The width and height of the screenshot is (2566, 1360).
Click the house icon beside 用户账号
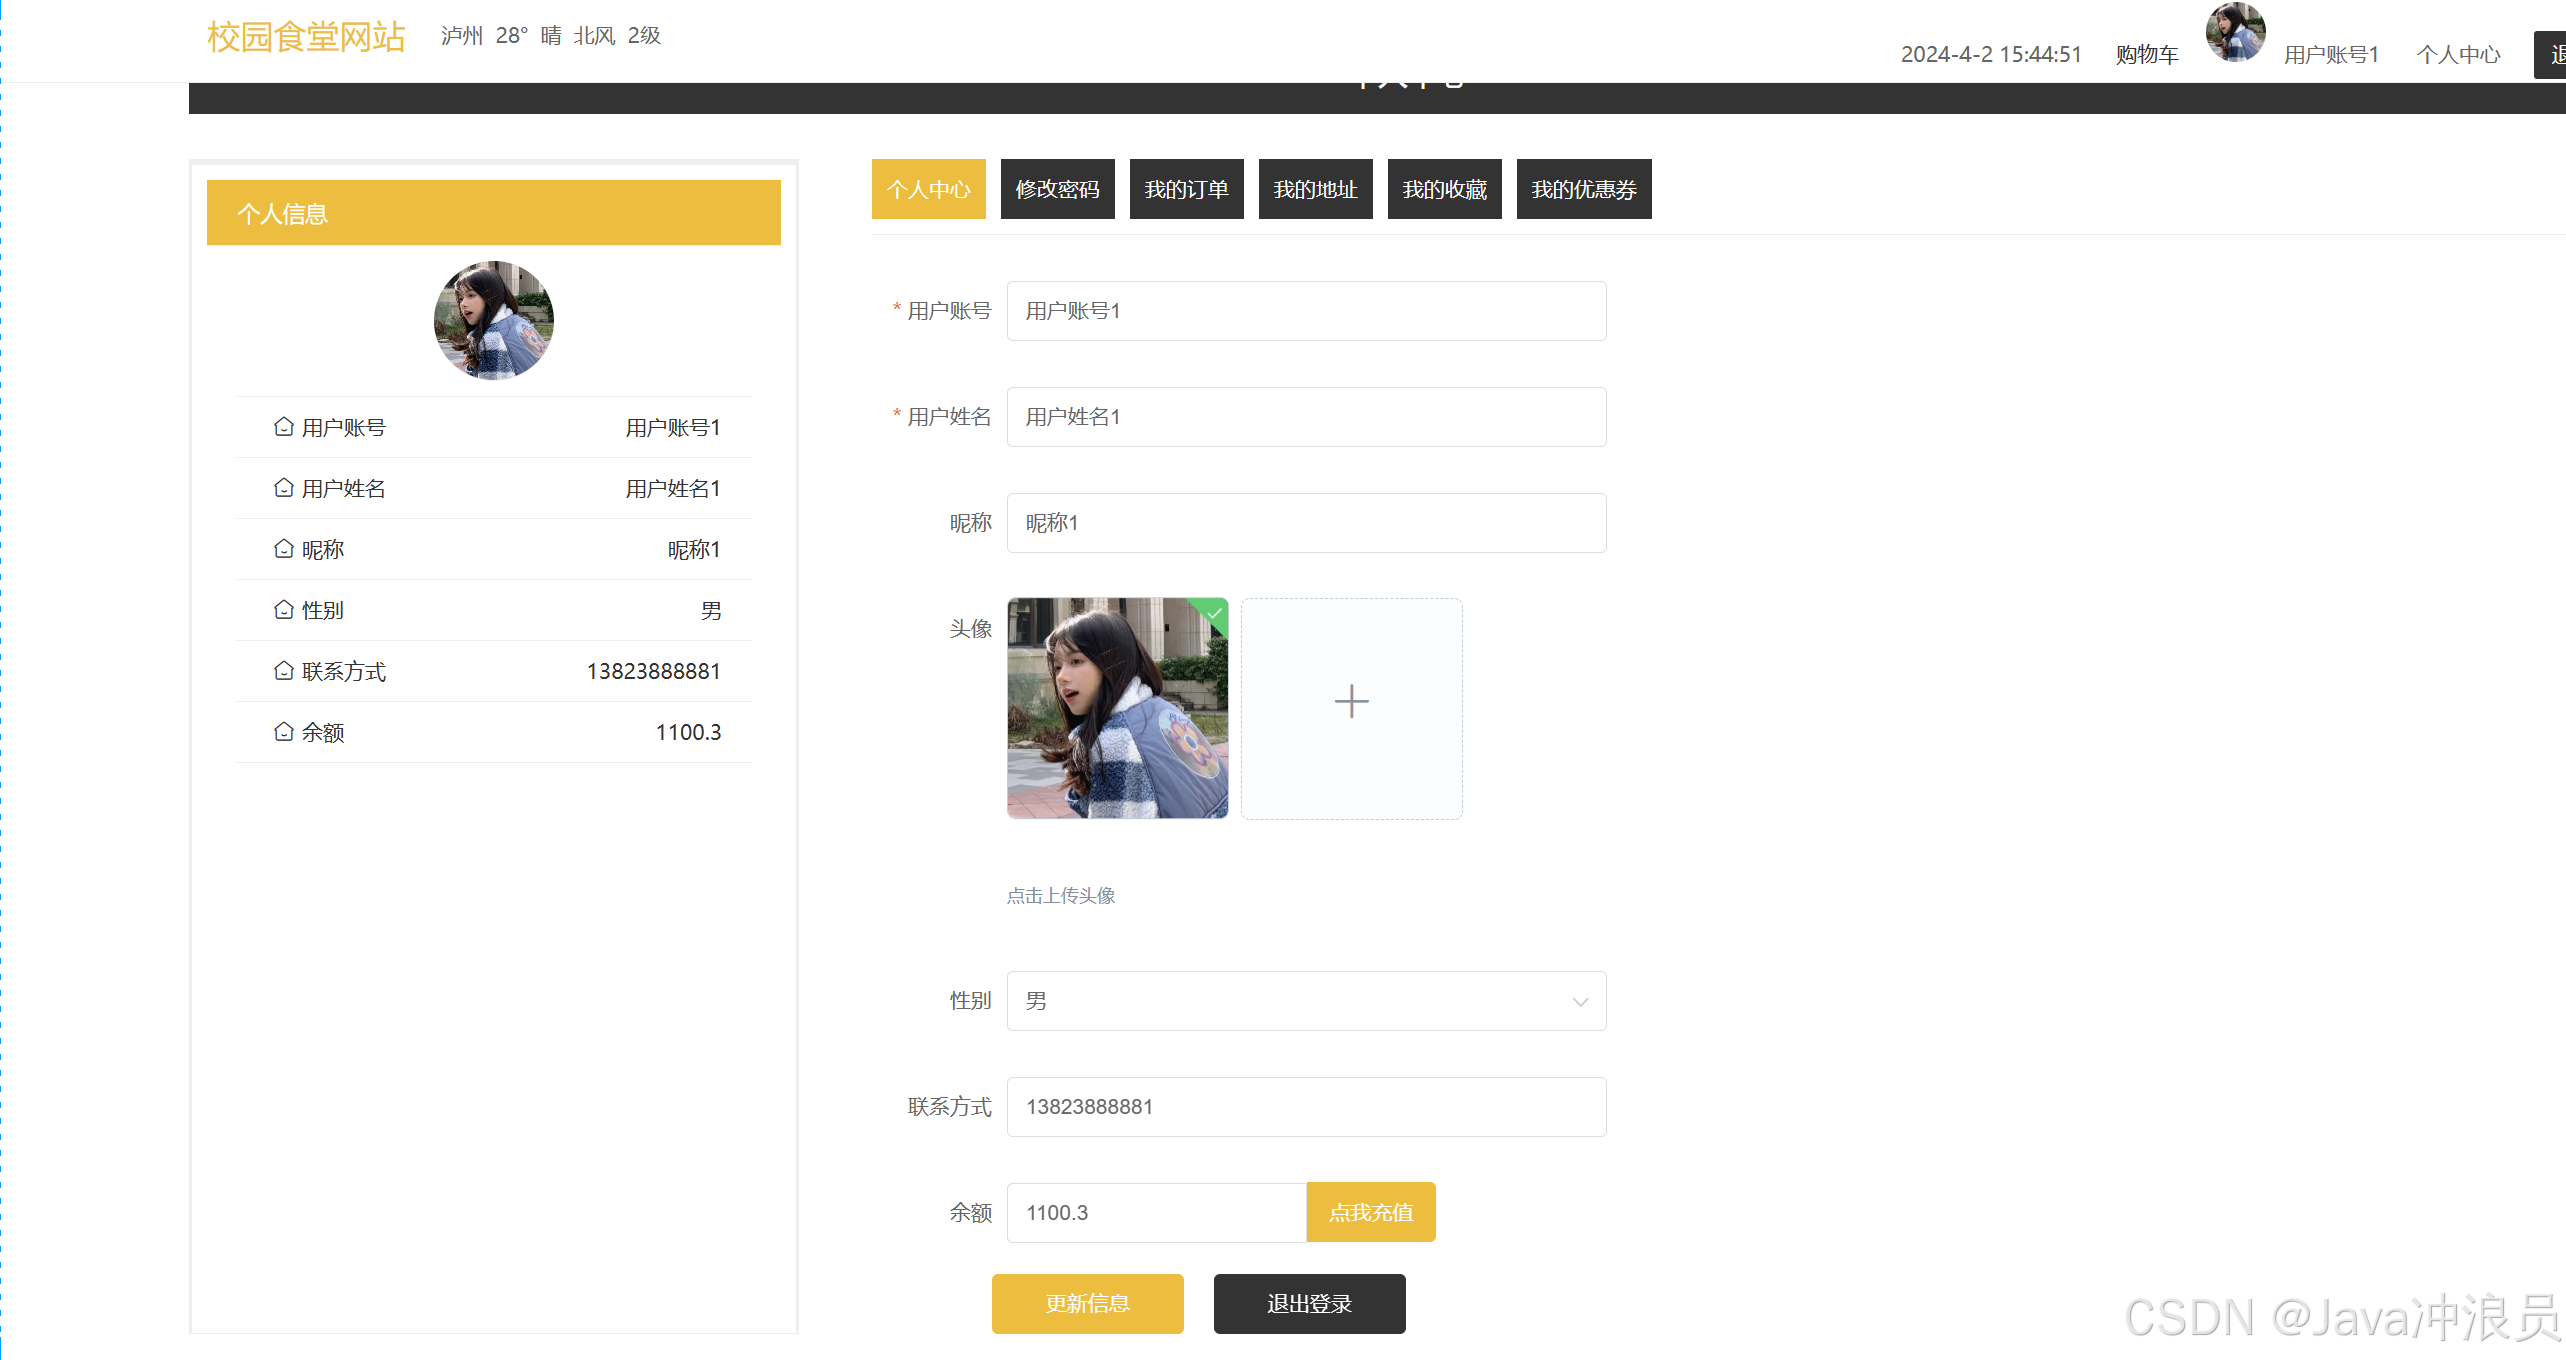[x=284, y=427]
